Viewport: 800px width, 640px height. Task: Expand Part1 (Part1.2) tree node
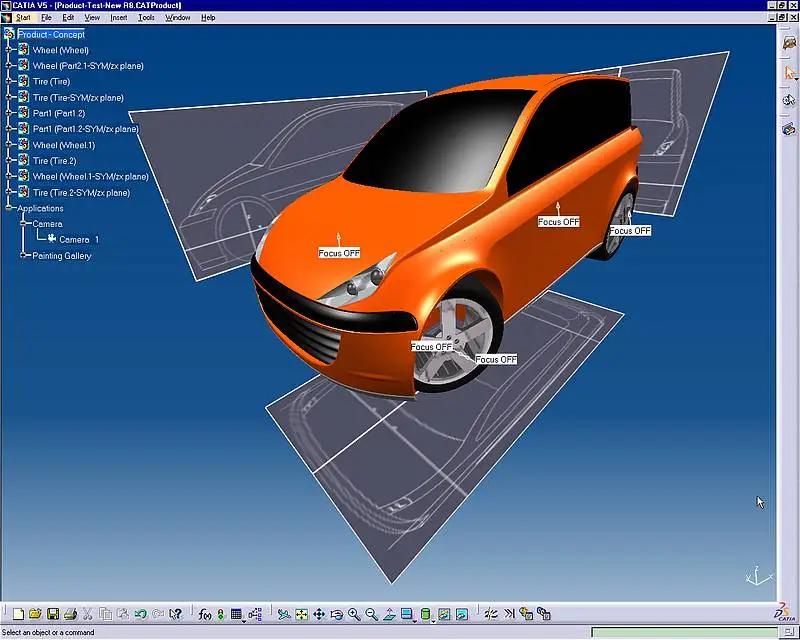coord(8,113)
